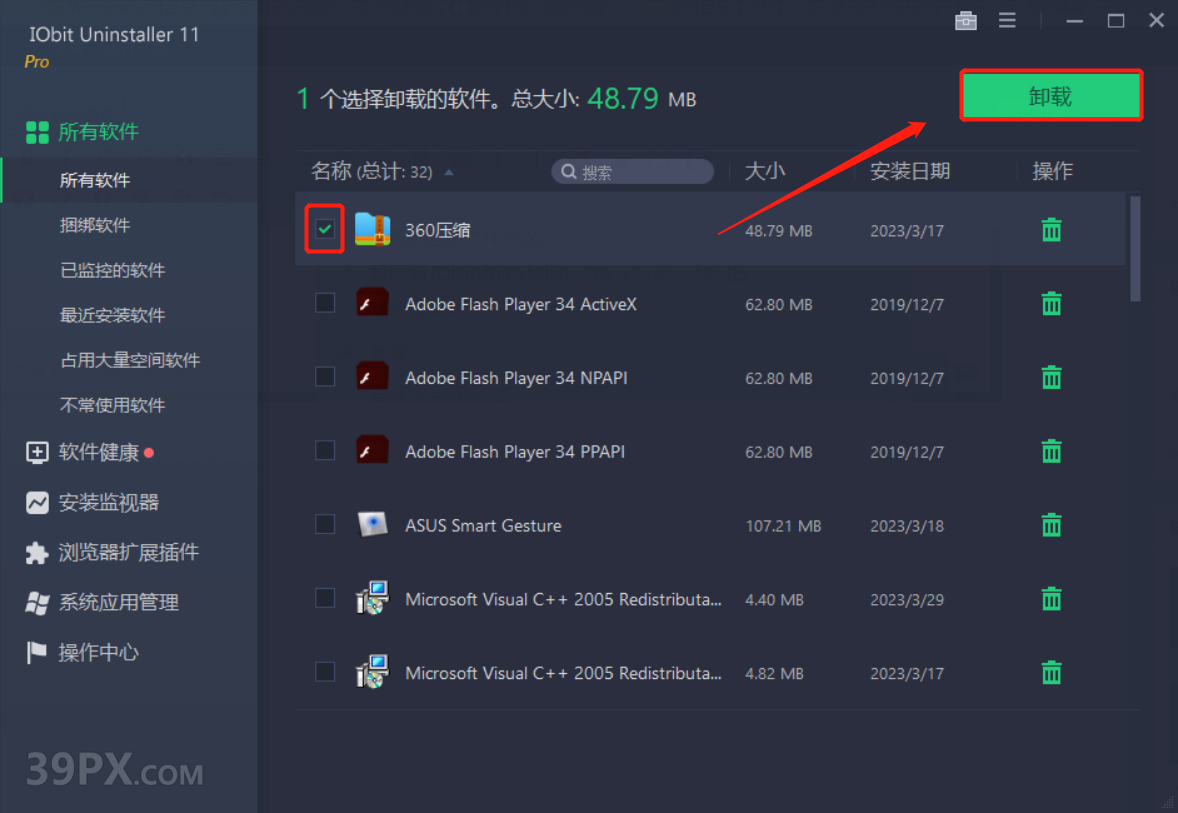Click the Adobe Flash Player 34 NPAPI icon
This screenshot has width=1178, height=813.
(373, 376)
